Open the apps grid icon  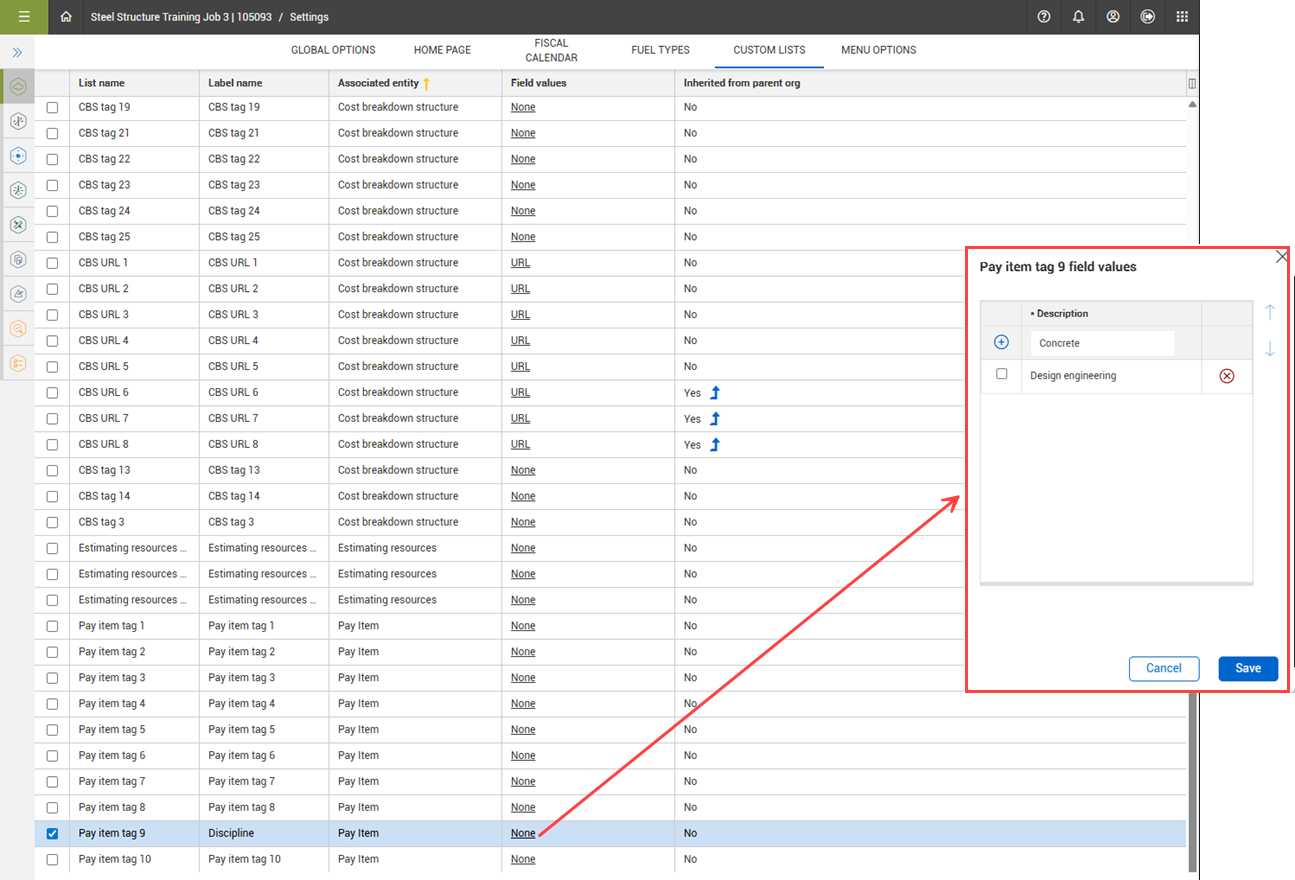point(1182,17)
